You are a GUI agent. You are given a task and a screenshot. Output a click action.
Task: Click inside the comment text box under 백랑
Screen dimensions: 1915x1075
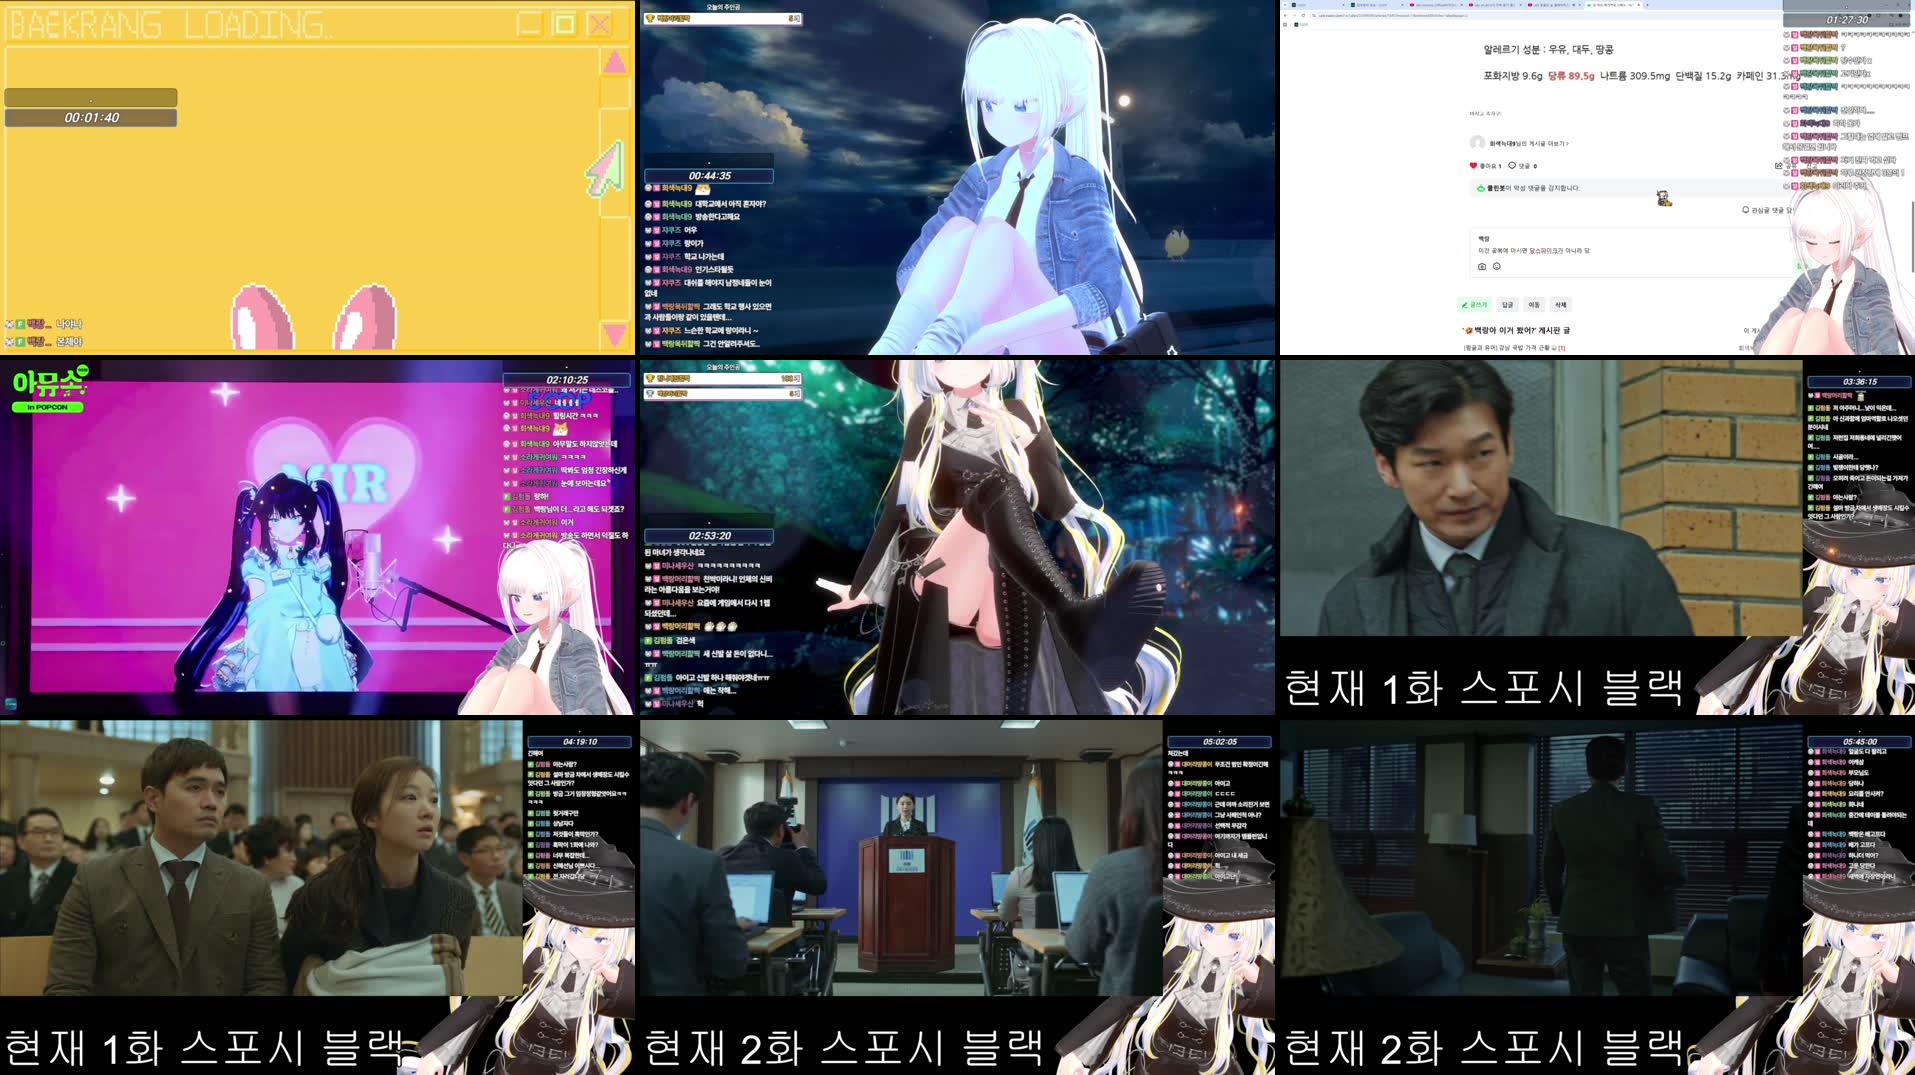1625,251
